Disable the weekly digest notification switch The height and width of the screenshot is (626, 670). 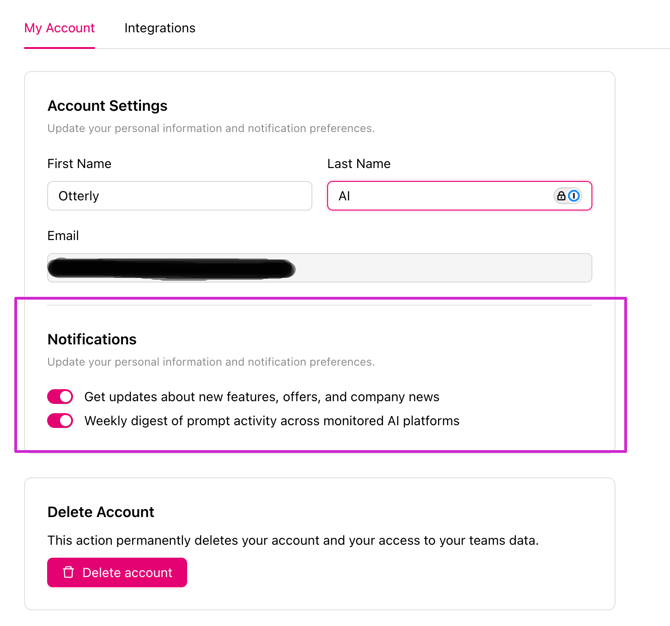[60, 421]
